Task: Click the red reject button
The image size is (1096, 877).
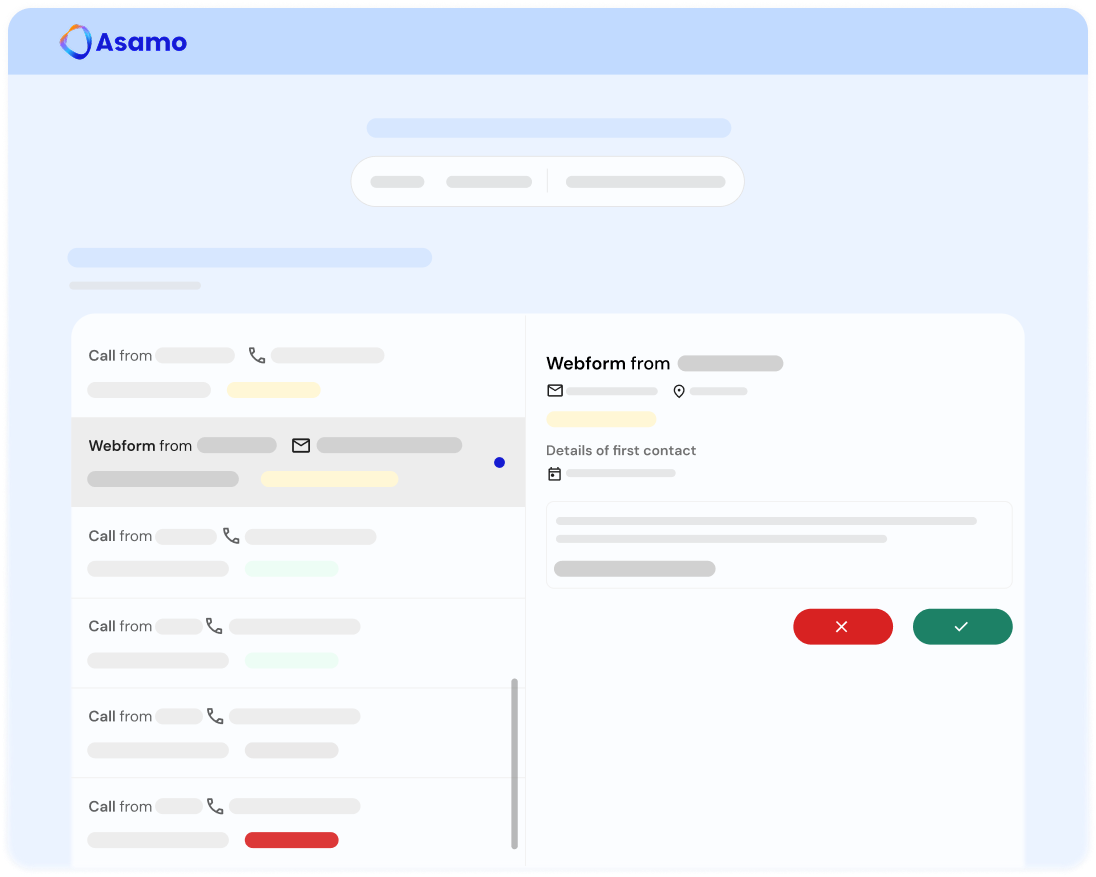Action: tap(843, 626)
